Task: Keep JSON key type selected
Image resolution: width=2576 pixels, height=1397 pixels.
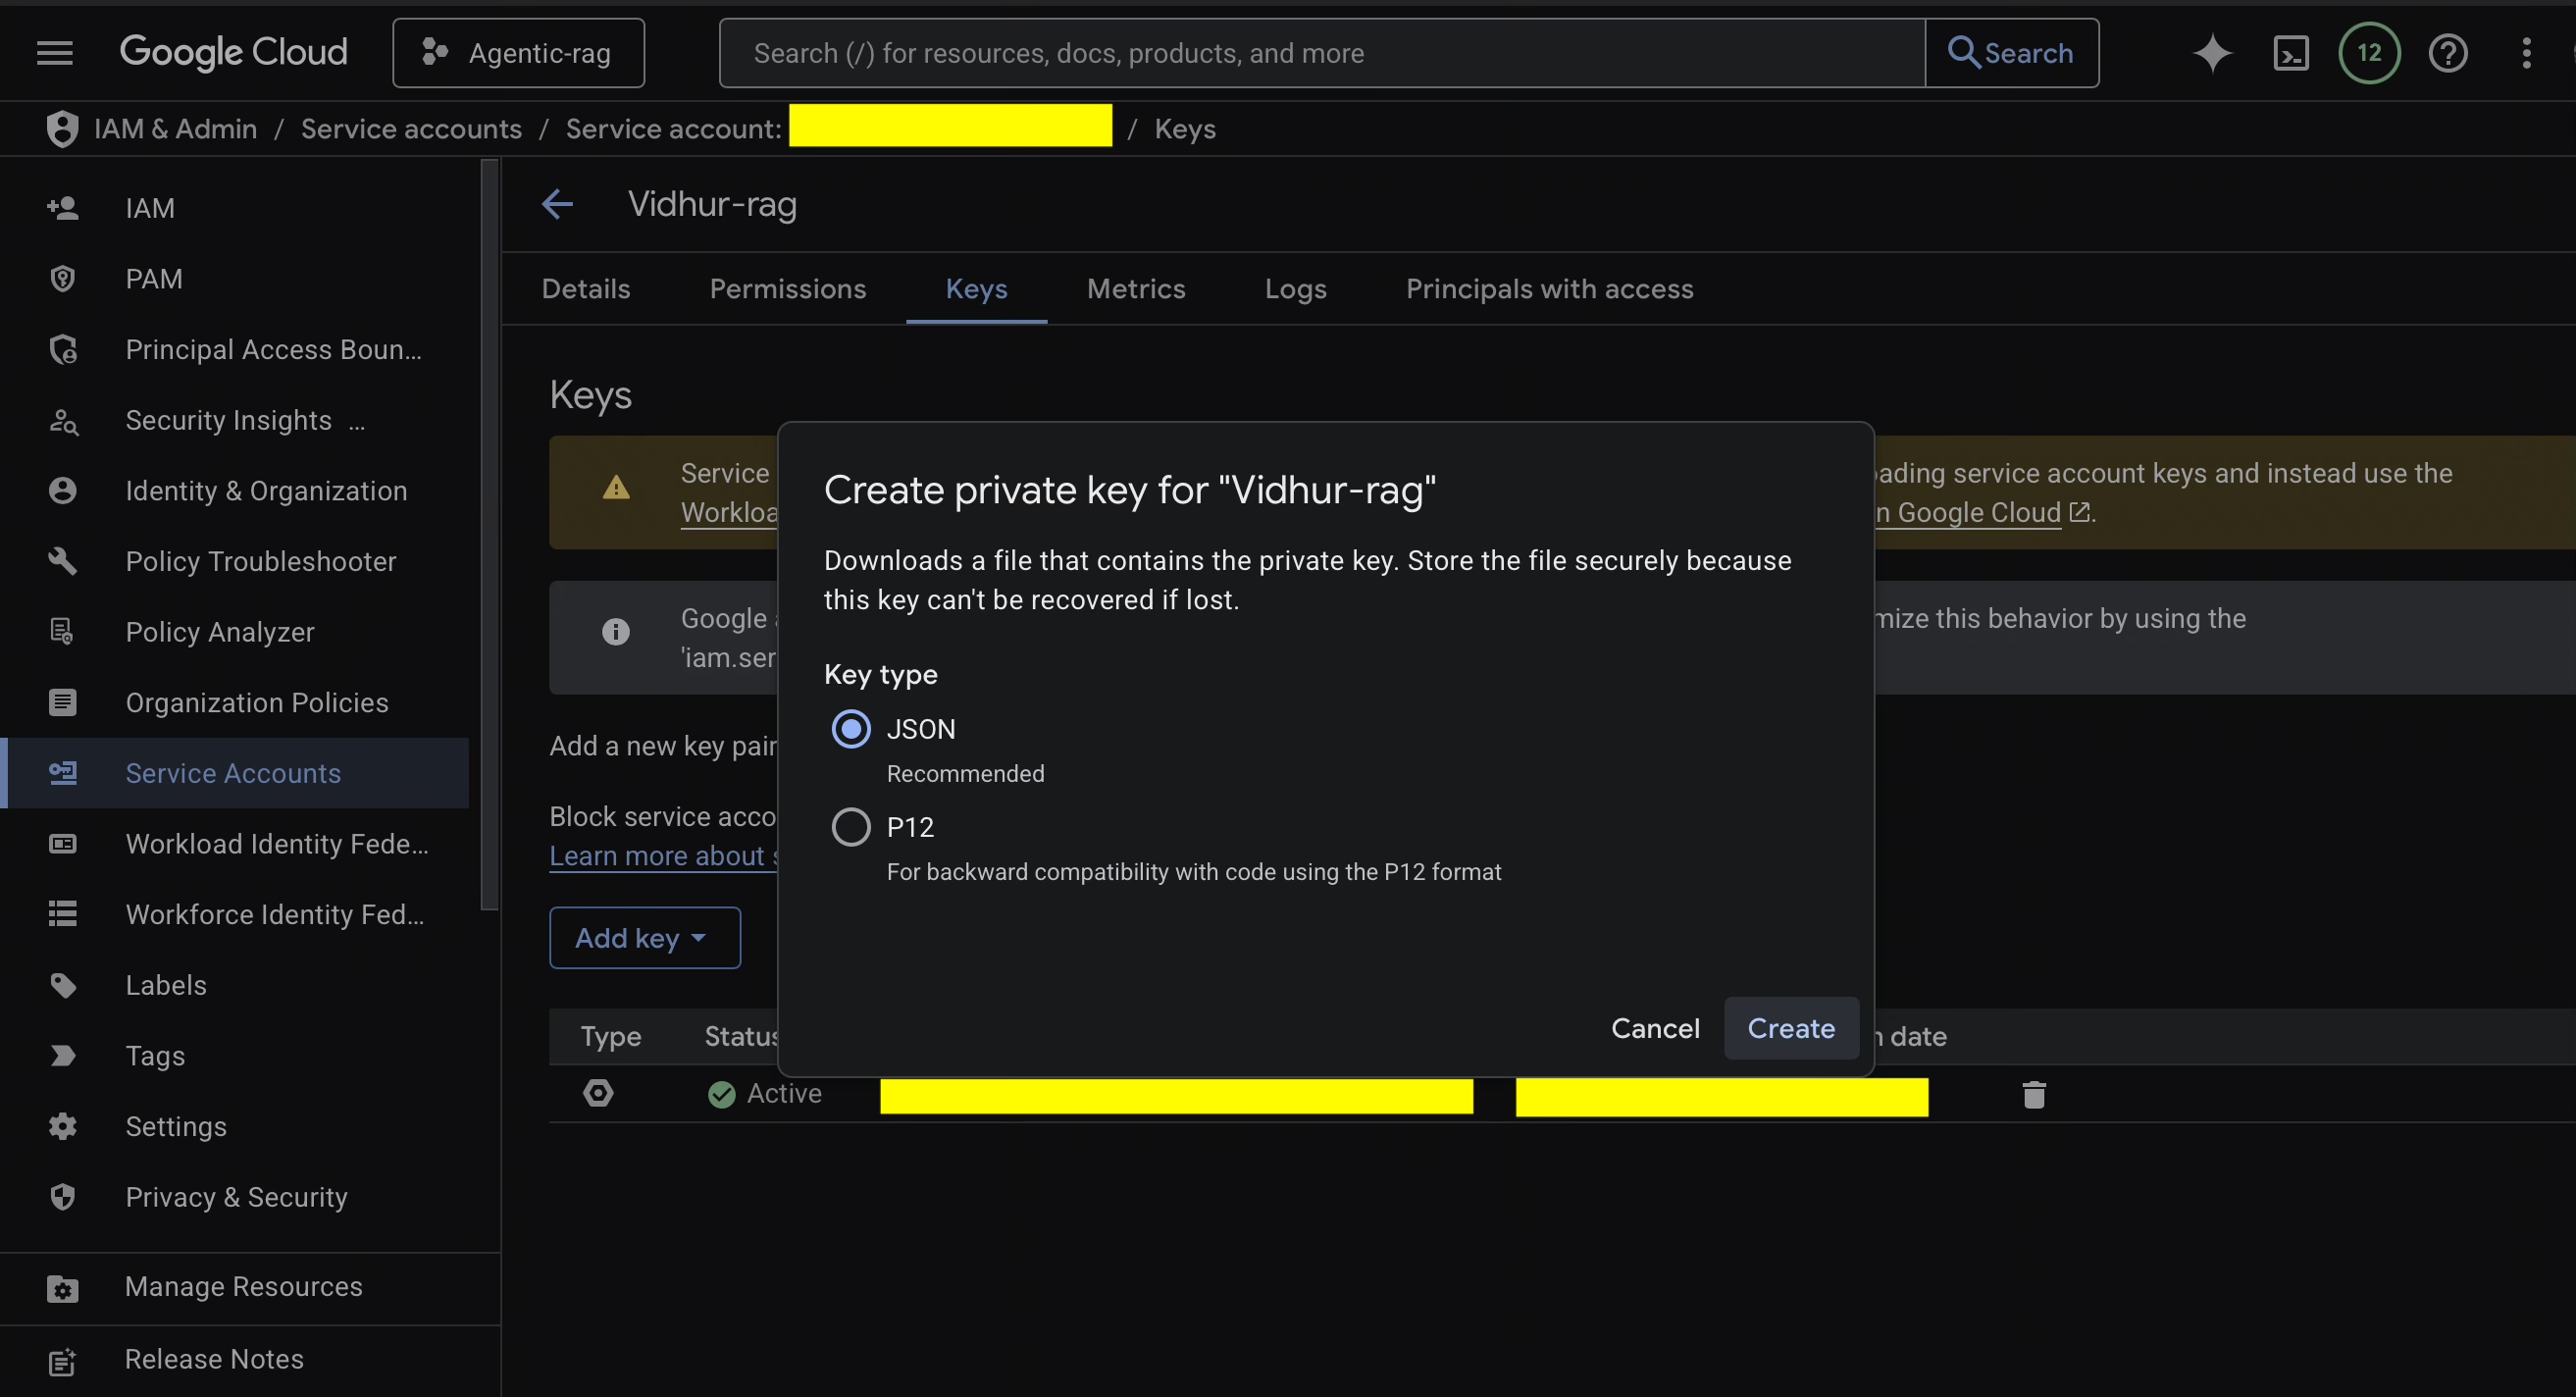Action: click(x=850, y=729)
